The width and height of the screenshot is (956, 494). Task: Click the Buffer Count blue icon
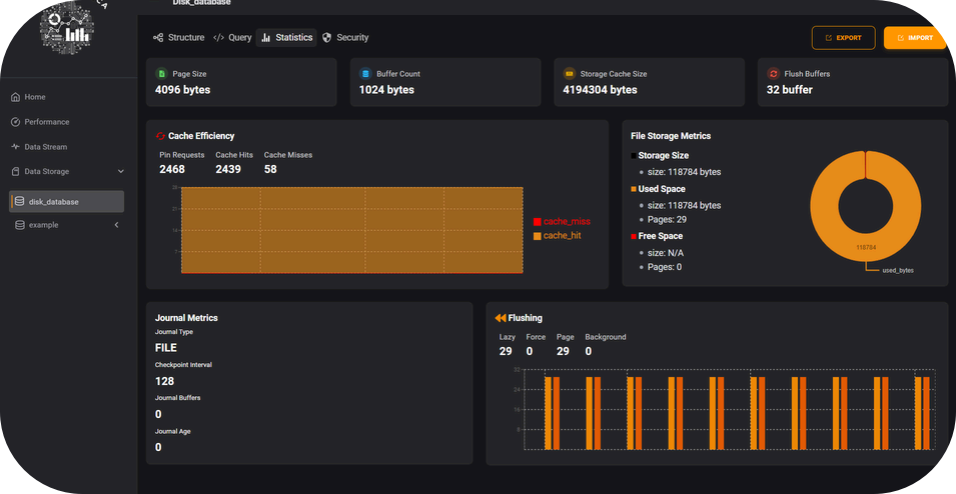[365, 74]
